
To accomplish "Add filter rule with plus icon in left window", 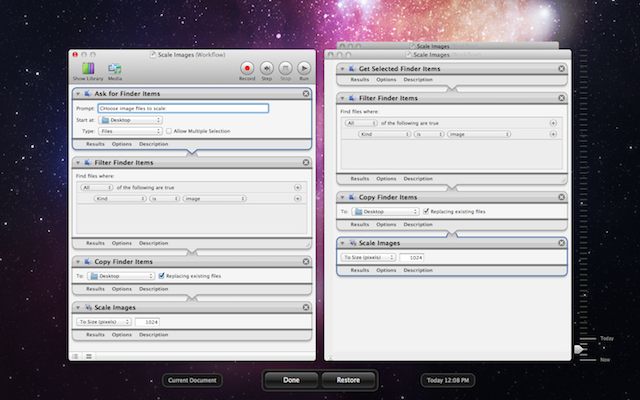I will [297, 187].
